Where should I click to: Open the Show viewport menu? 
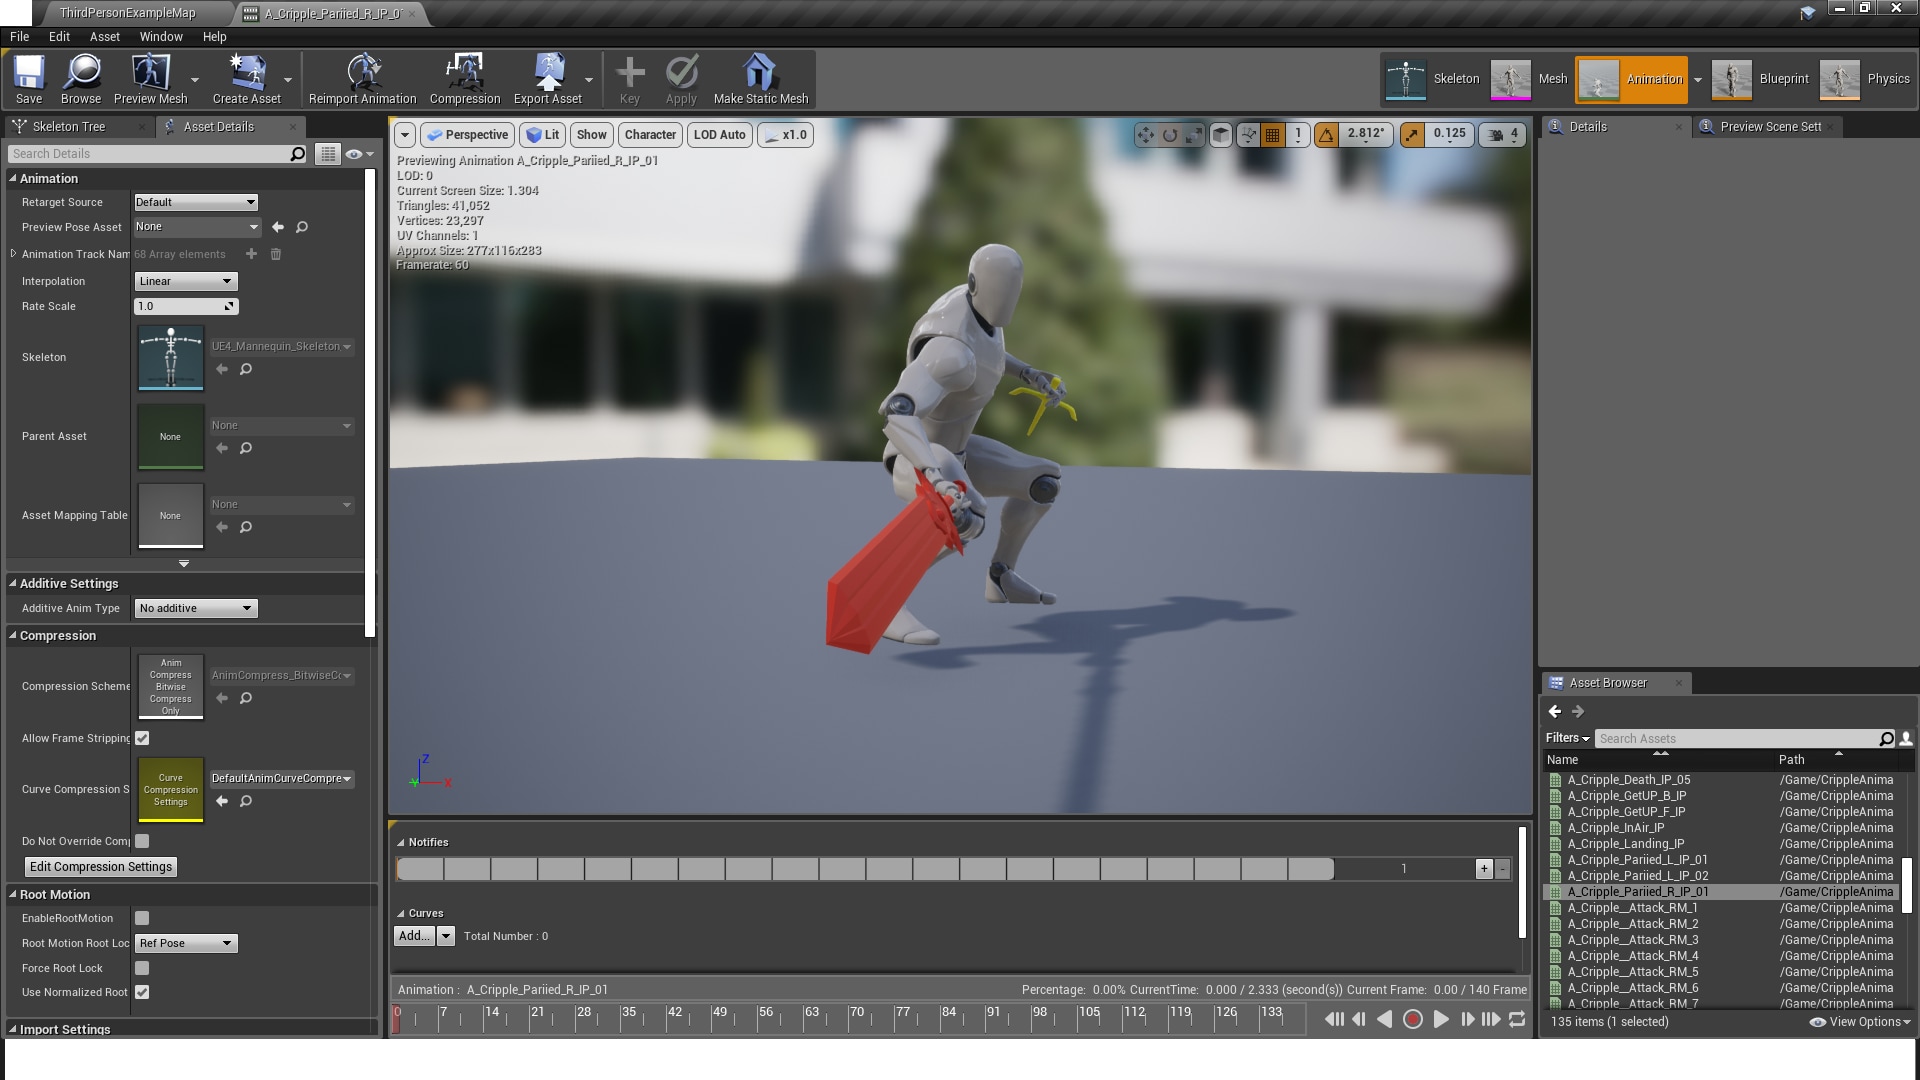click(592, 135)
